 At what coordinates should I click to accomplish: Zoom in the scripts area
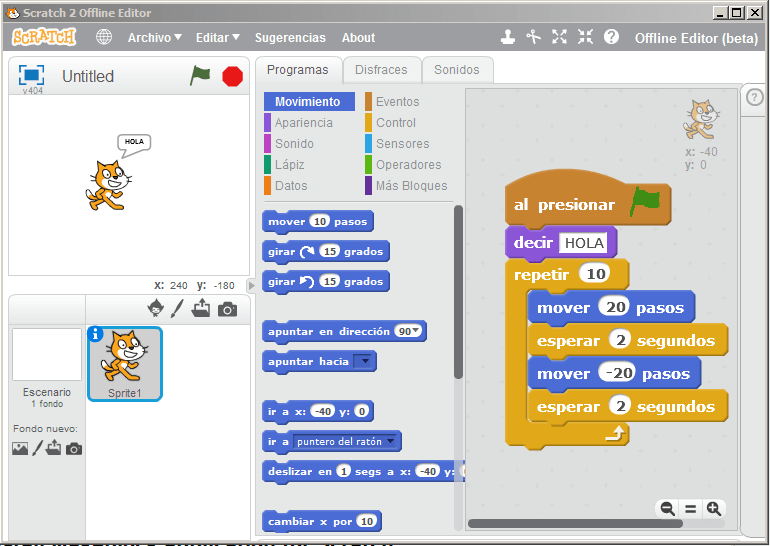(714, 509)
